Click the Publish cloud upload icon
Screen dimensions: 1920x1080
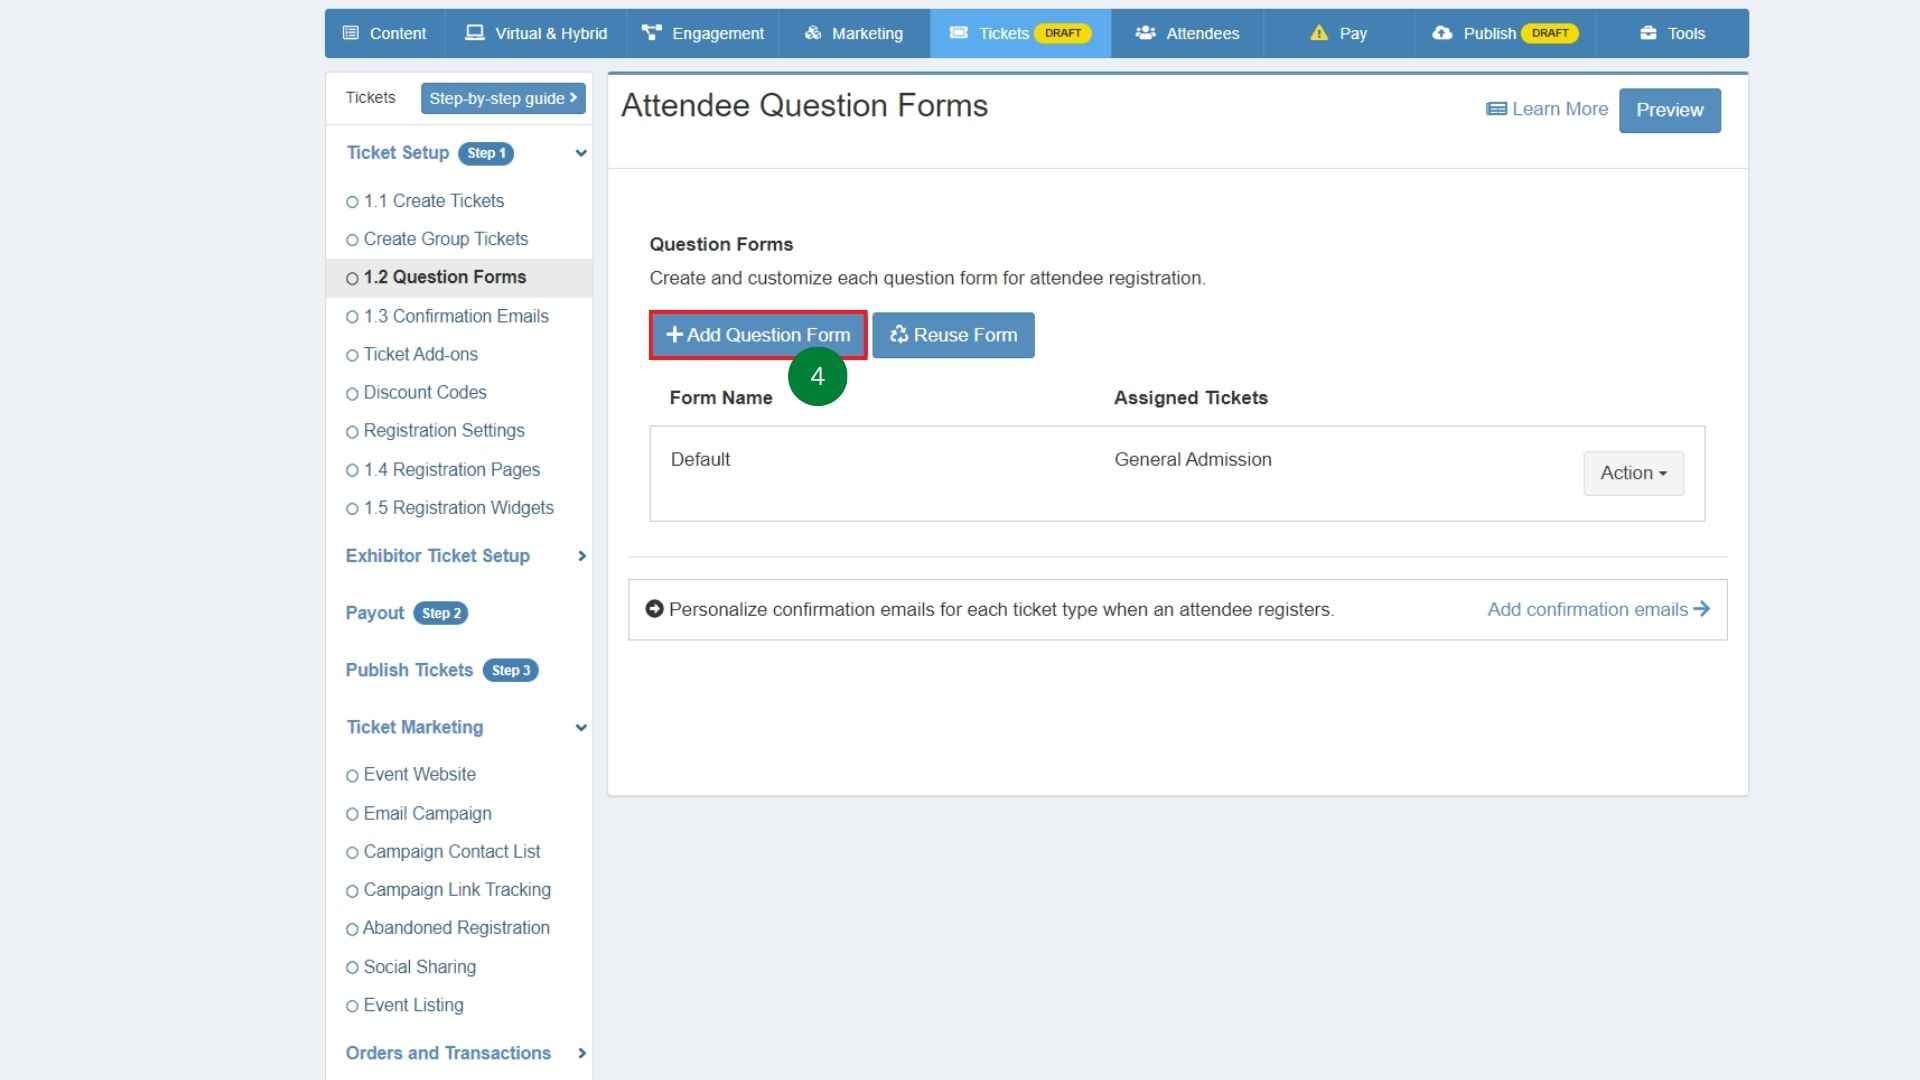(1441, 33)
